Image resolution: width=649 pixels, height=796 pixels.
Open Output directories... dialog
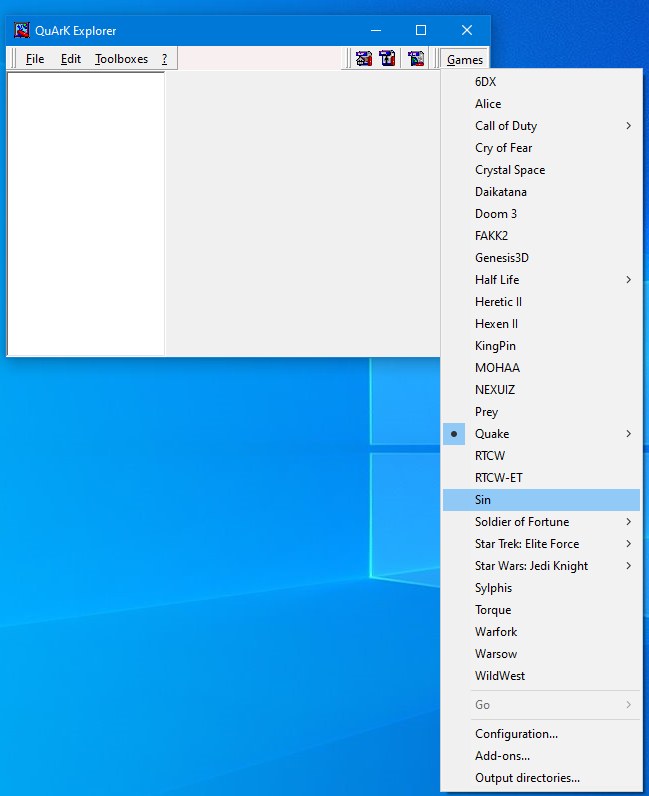(541, 778)
